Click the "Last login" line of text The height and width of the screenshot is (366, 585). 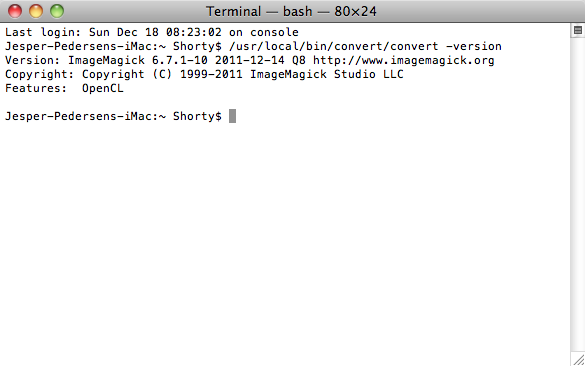click(x=152, y=32)
